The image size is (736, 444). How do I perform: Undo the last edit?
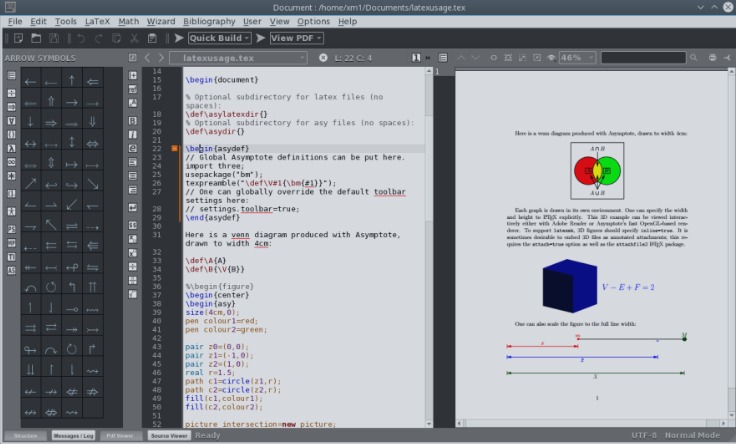click(81, 38)
